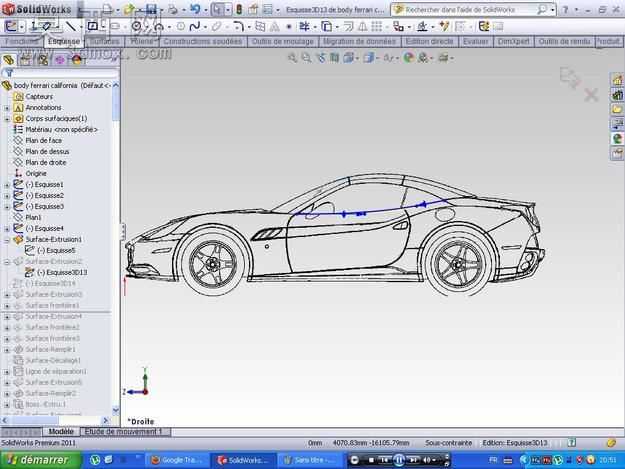Switch to the Edition directe tab

click(x=429, y=41)
